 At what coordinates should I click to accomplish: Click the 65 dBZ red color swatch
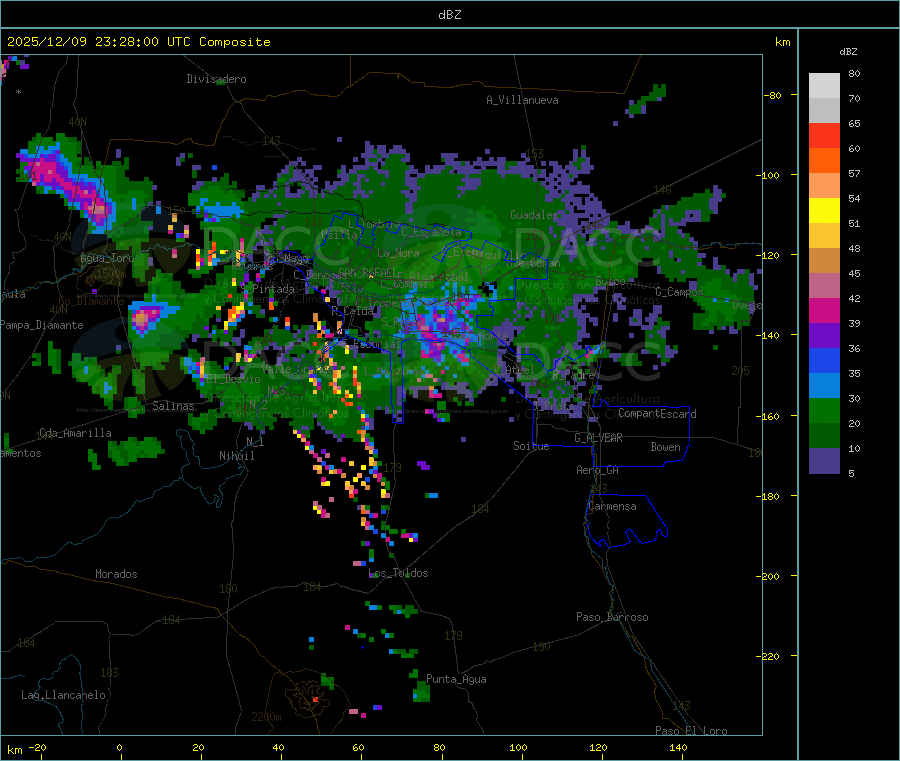[x=824, y=135]
